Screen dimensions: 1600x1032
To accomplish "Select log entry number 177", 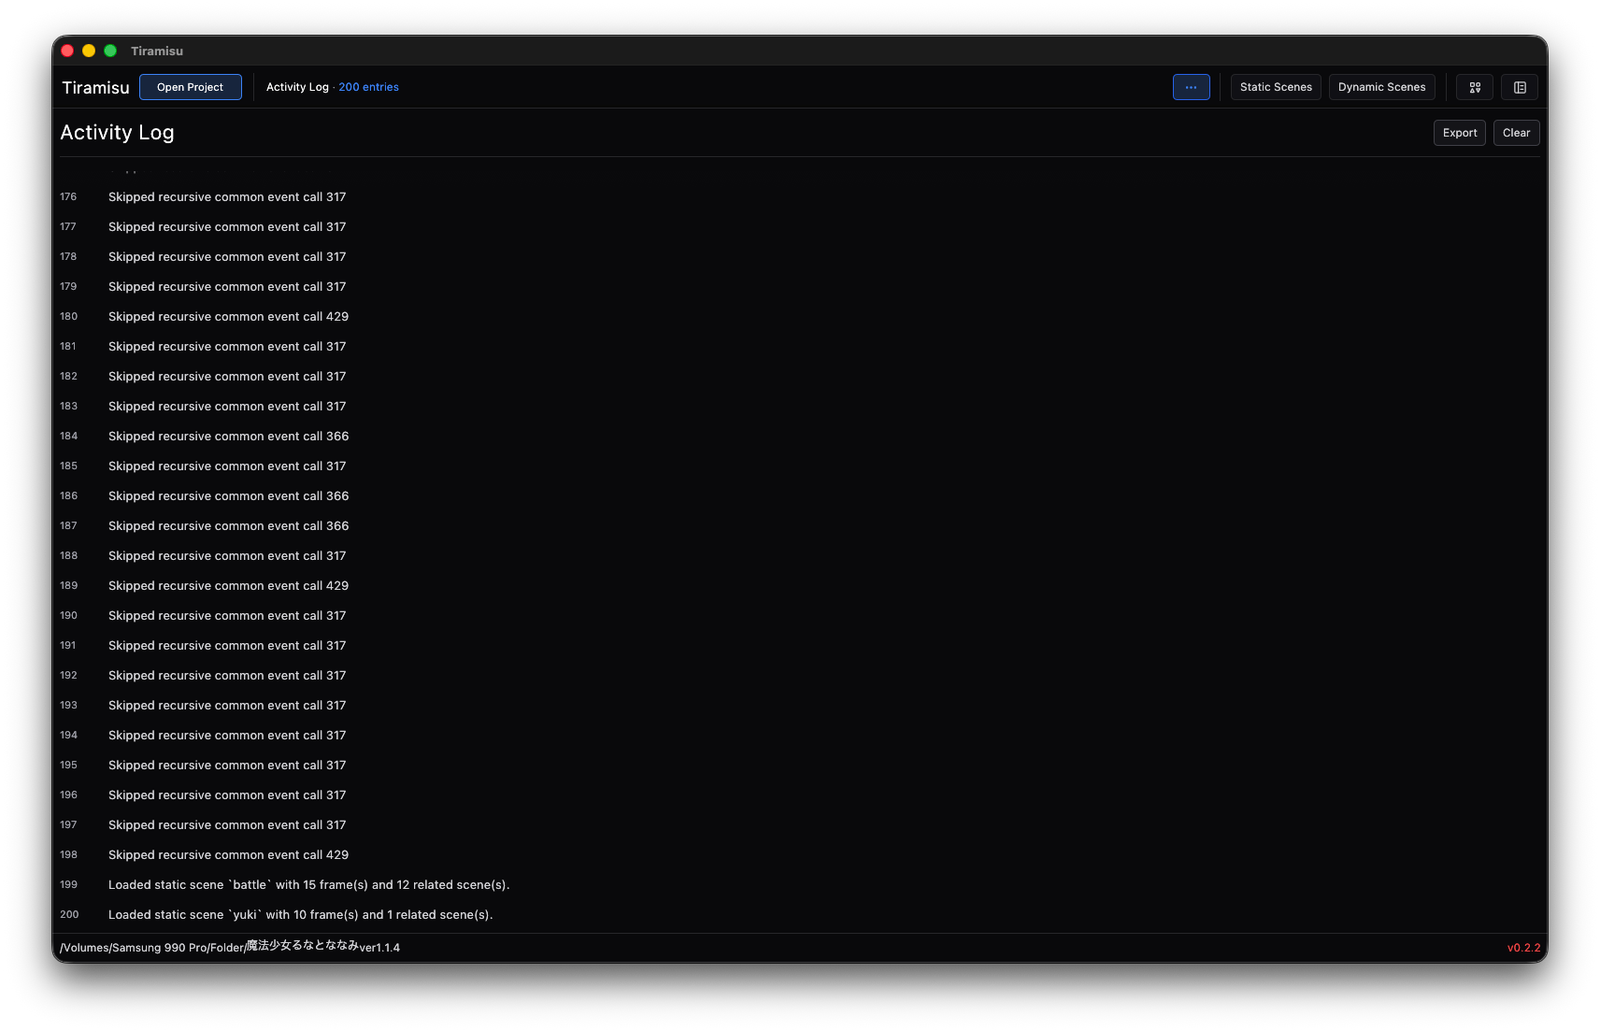I will coord(800,227).
